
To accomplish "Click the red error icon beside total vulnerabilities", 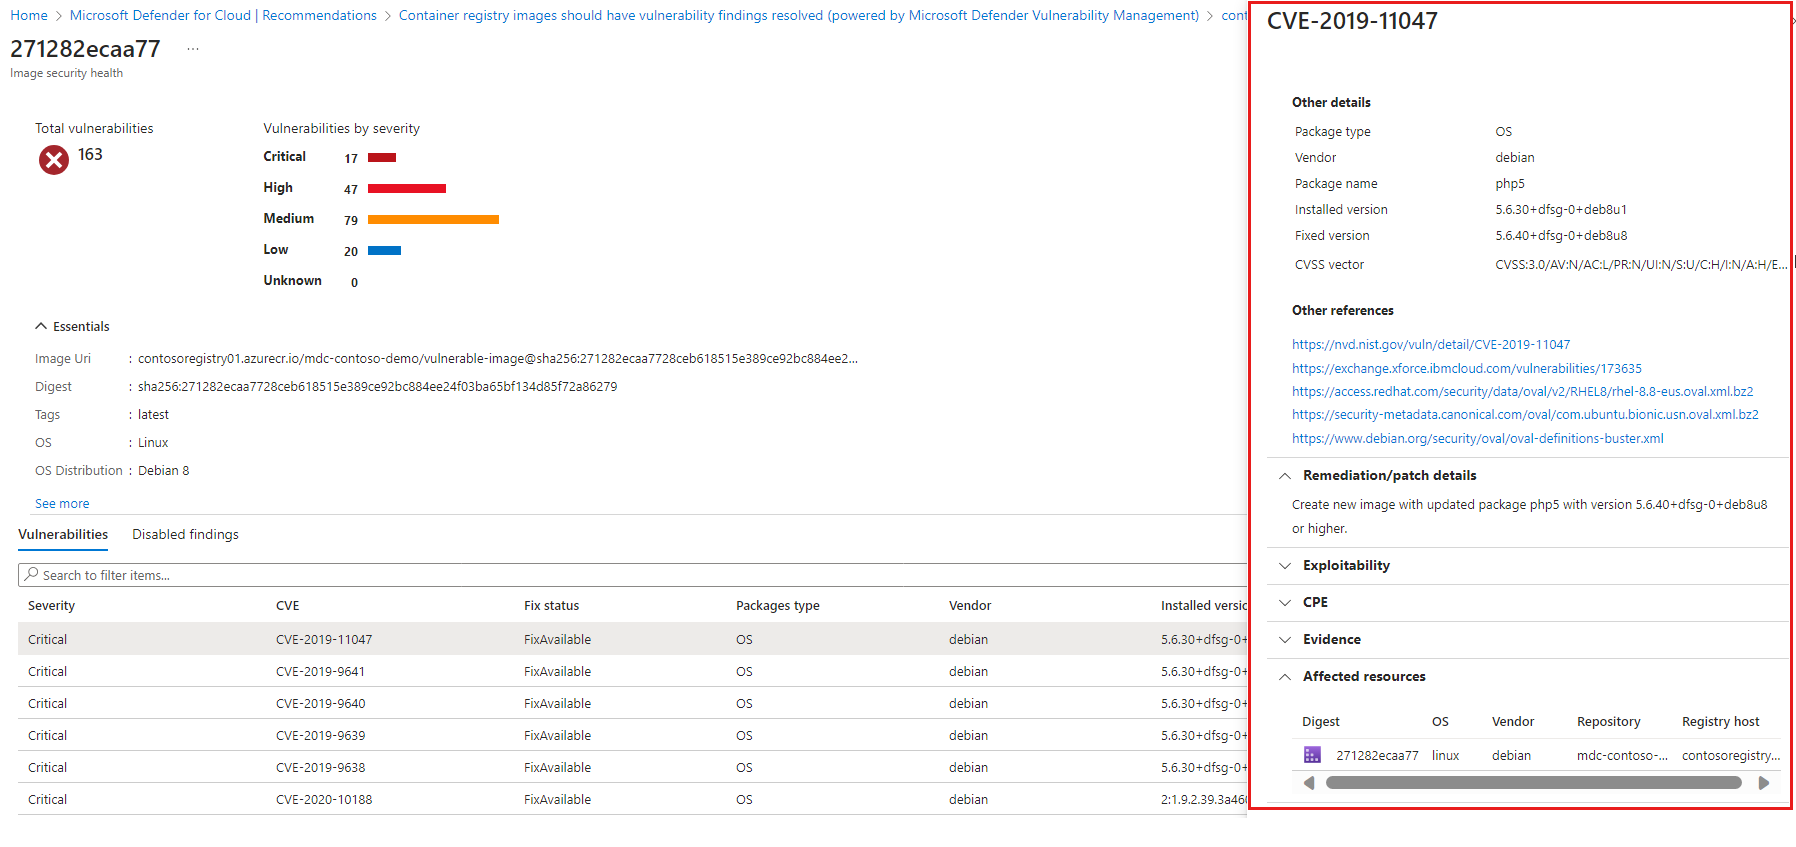I will (54, 159).
